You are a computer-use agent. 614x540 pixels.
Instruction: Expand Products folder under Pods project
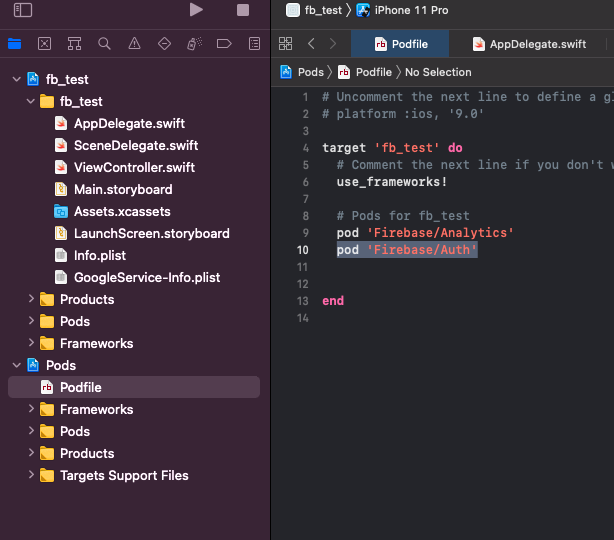pyautogui.click(x=31, y=453)
